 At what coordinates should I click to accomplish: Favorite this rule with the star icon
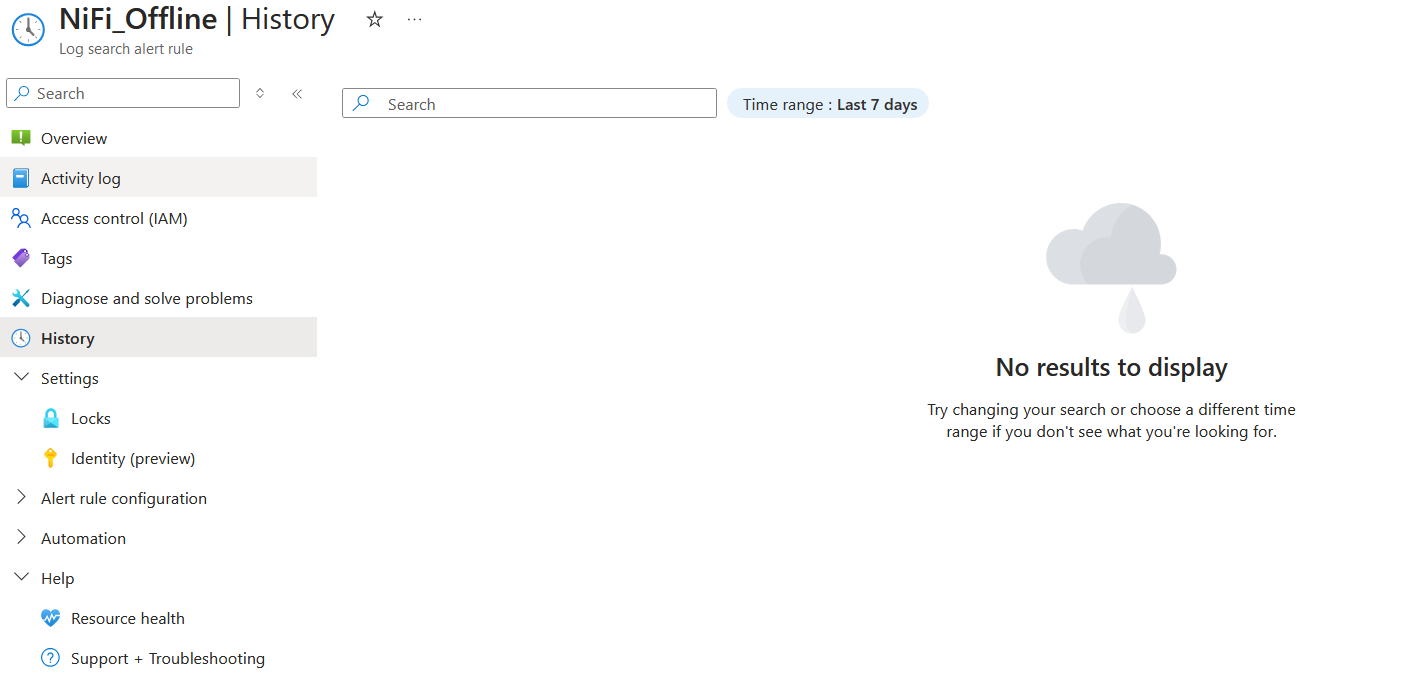[x=375, y=19]
